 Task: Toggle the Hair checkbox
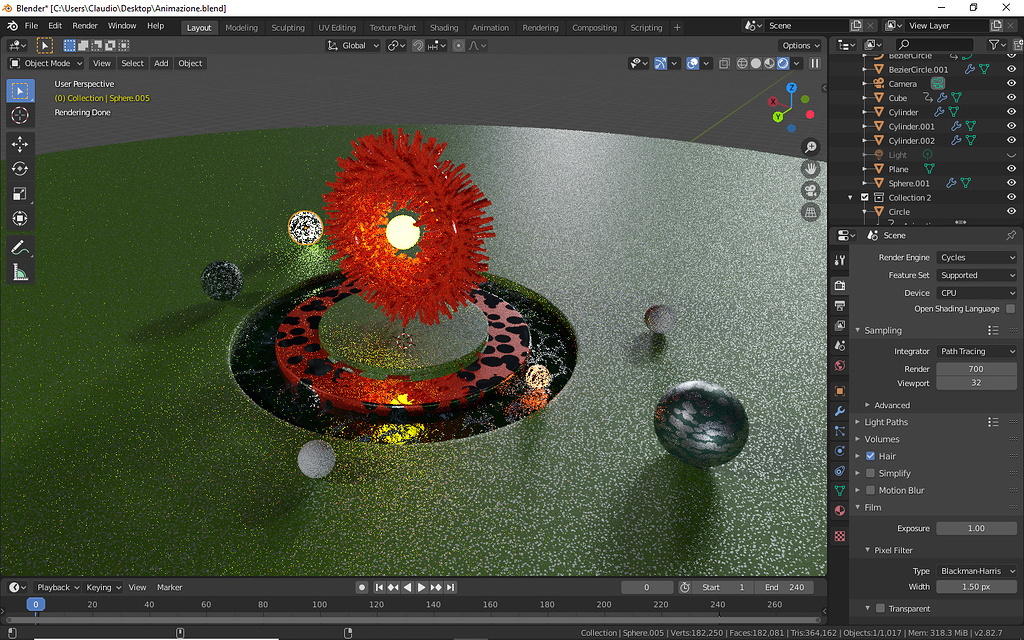pyautogui.click(x=871, y=456)
